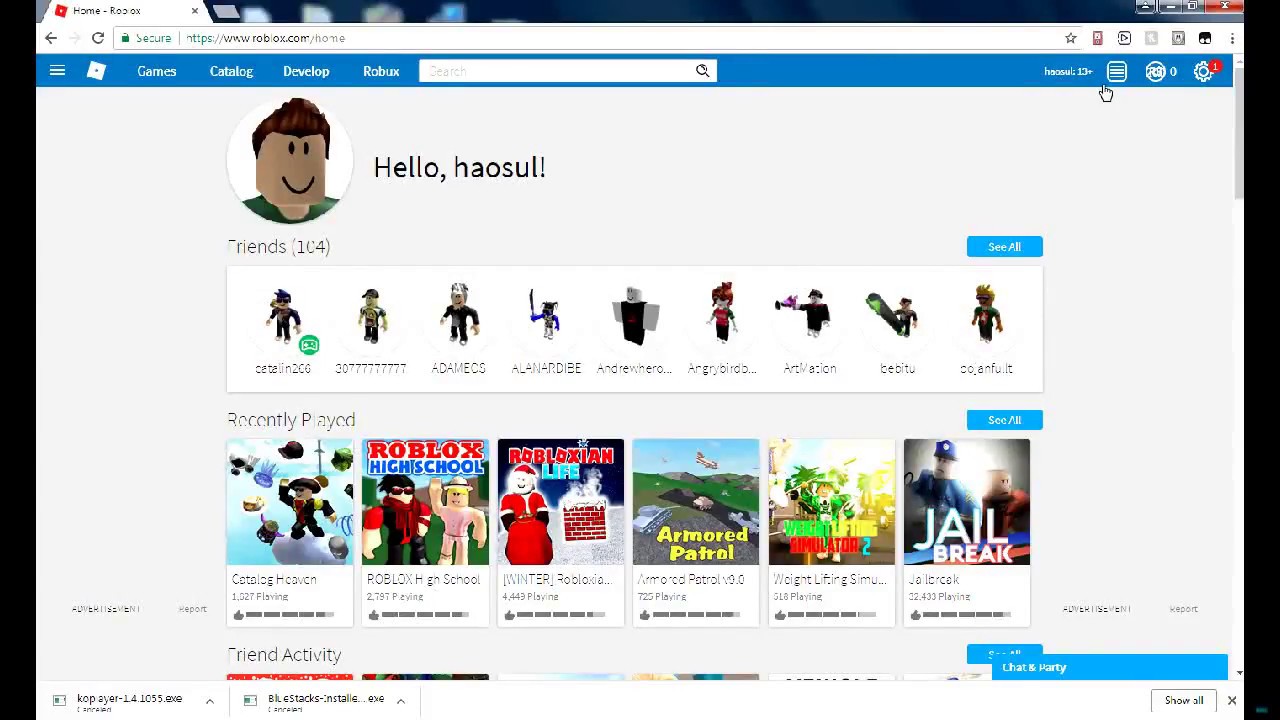Bookmark this page with the star icon

[1071, 38]
